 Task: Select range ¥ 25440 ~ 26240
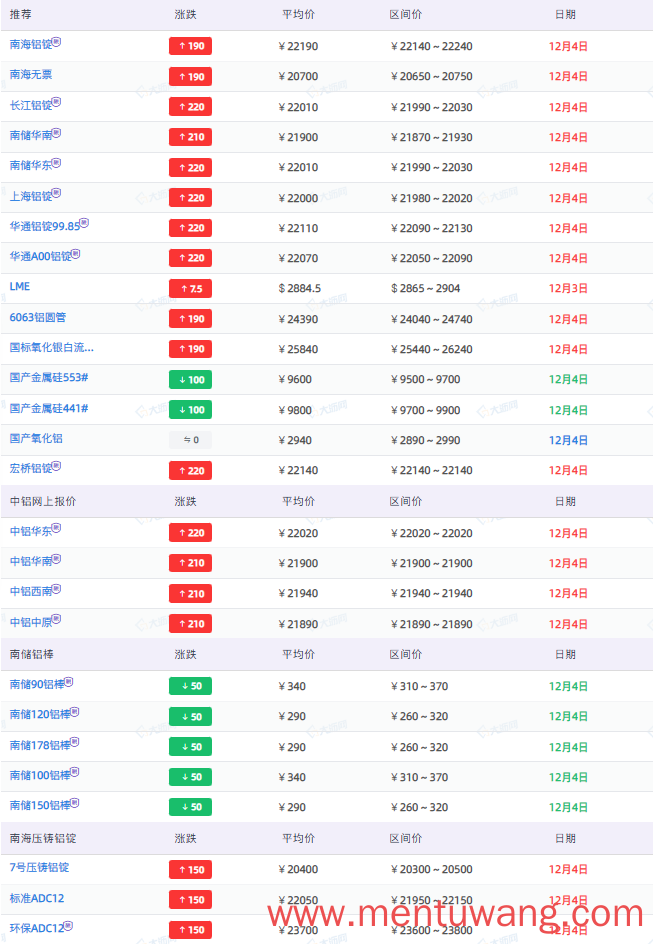tap(432, 350)
